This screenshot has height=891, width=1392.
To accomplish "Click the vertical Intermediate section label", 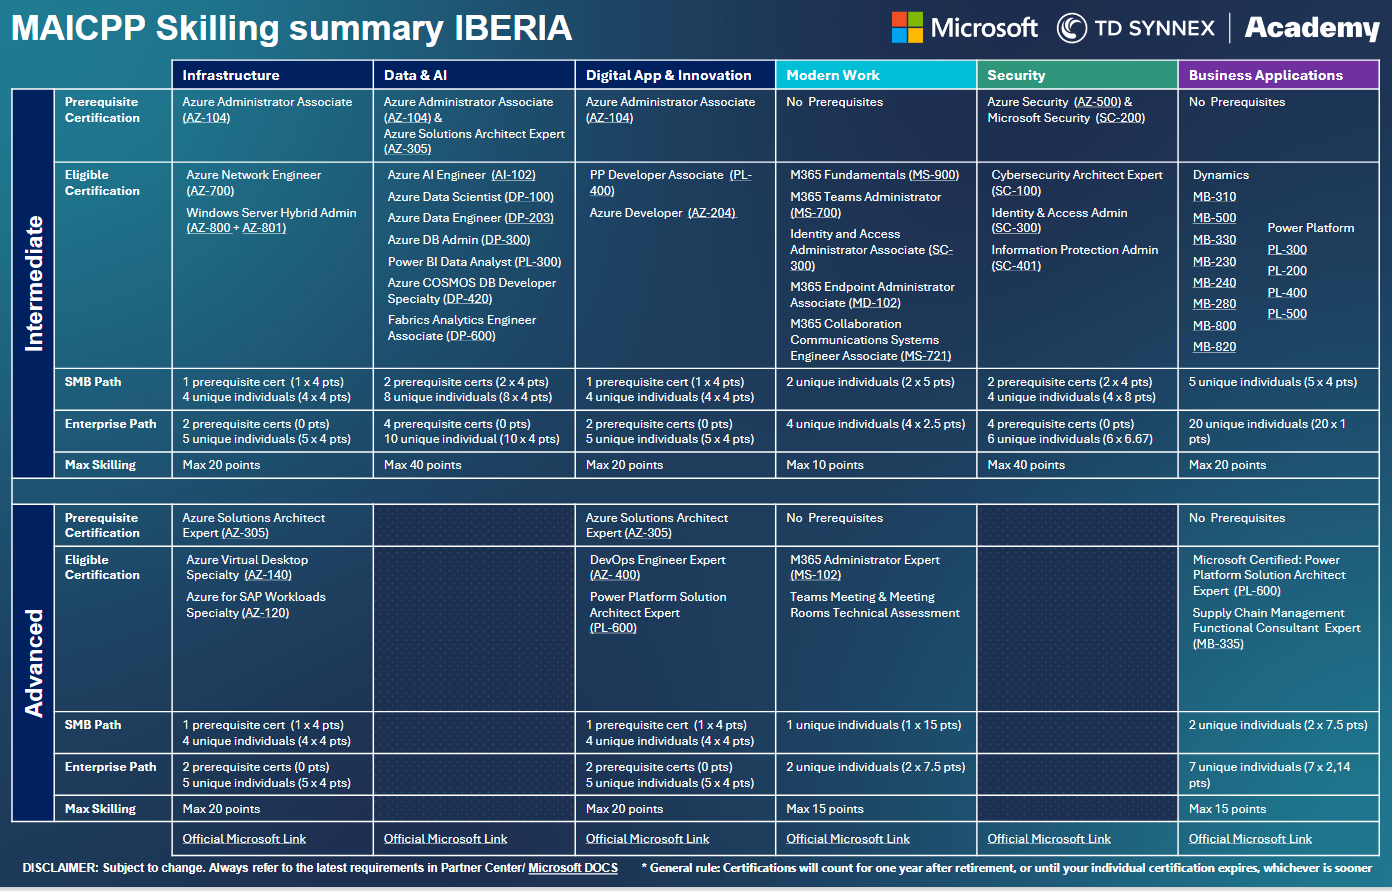I will (x=34, y=284).
